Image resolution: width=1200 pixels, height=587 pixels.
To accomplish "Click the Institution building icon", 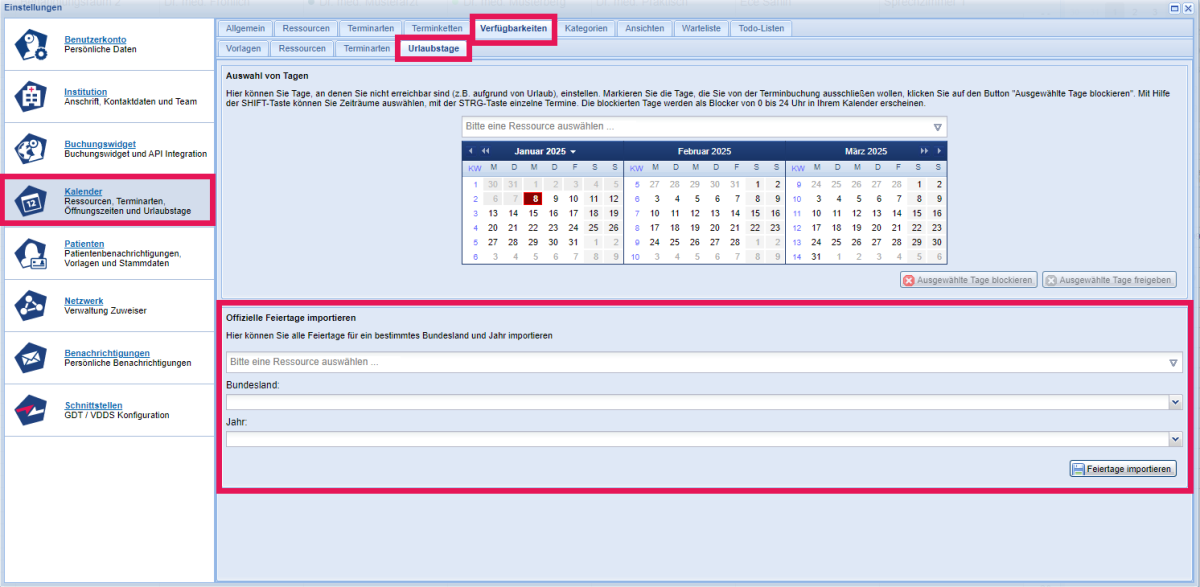I will coord(31,97).
